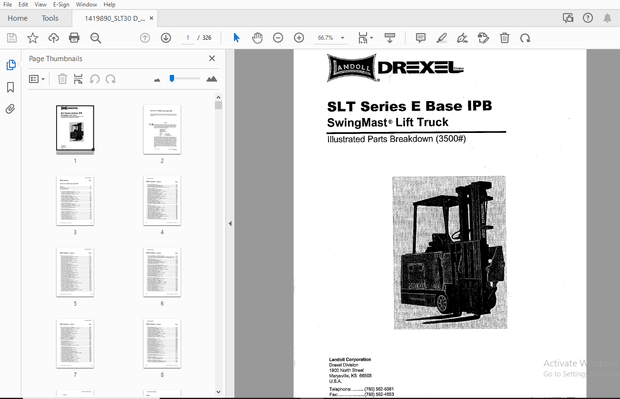Viewport: 620px width, 399px height.
Task: Open the help question mark icon
Action: point(588,18)
